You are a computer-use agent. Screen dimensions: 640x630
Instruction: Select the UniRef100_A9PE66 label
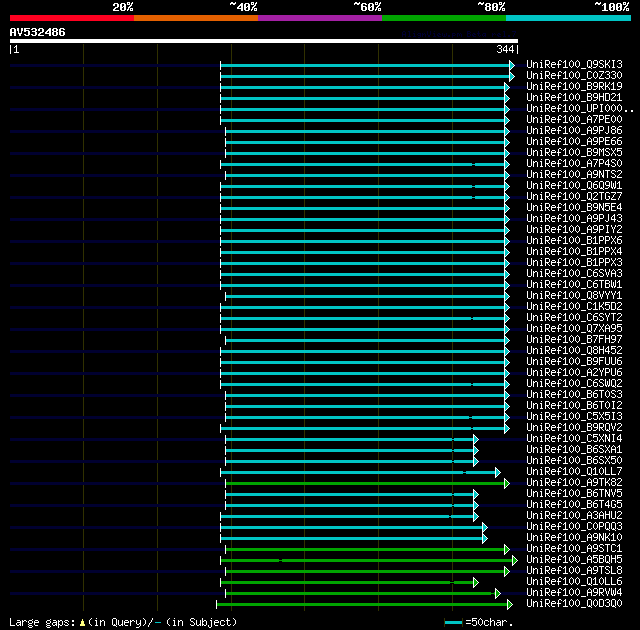coord(574,142)
